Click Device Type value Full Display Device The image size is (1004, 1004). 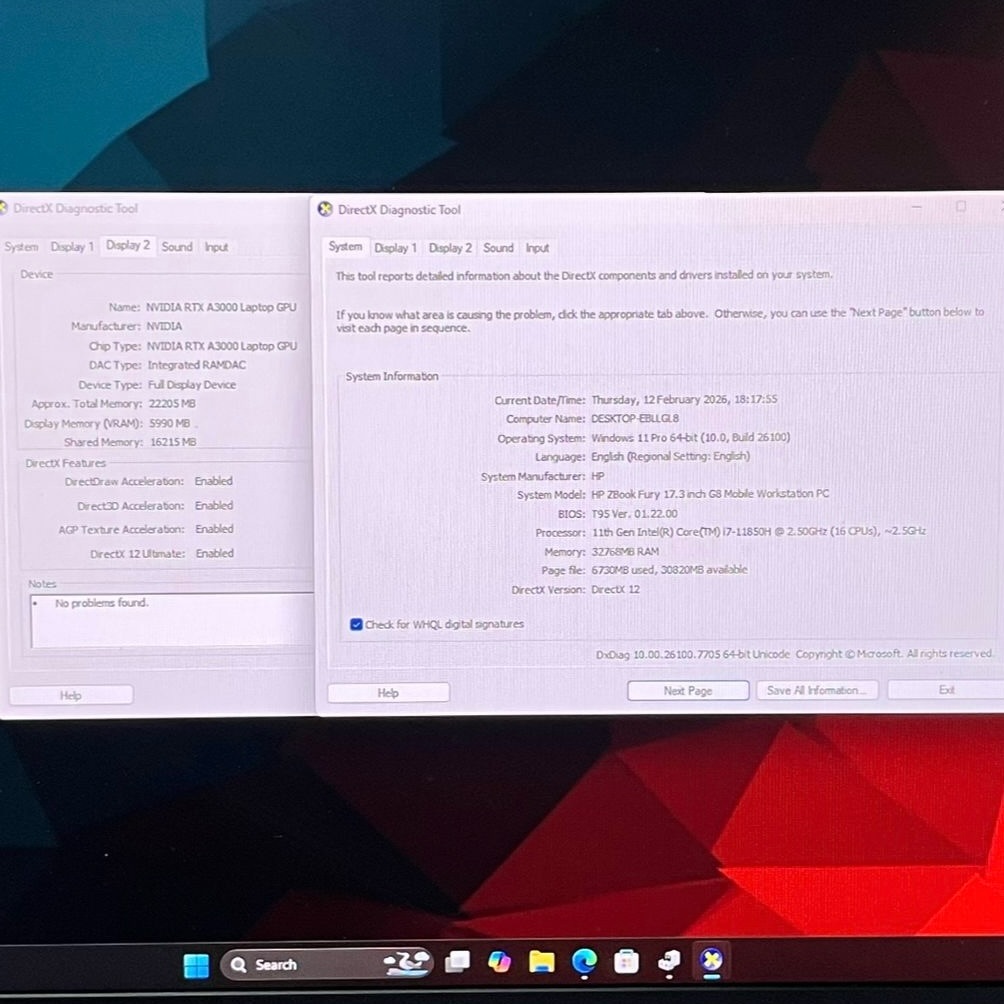coord(192,385)
